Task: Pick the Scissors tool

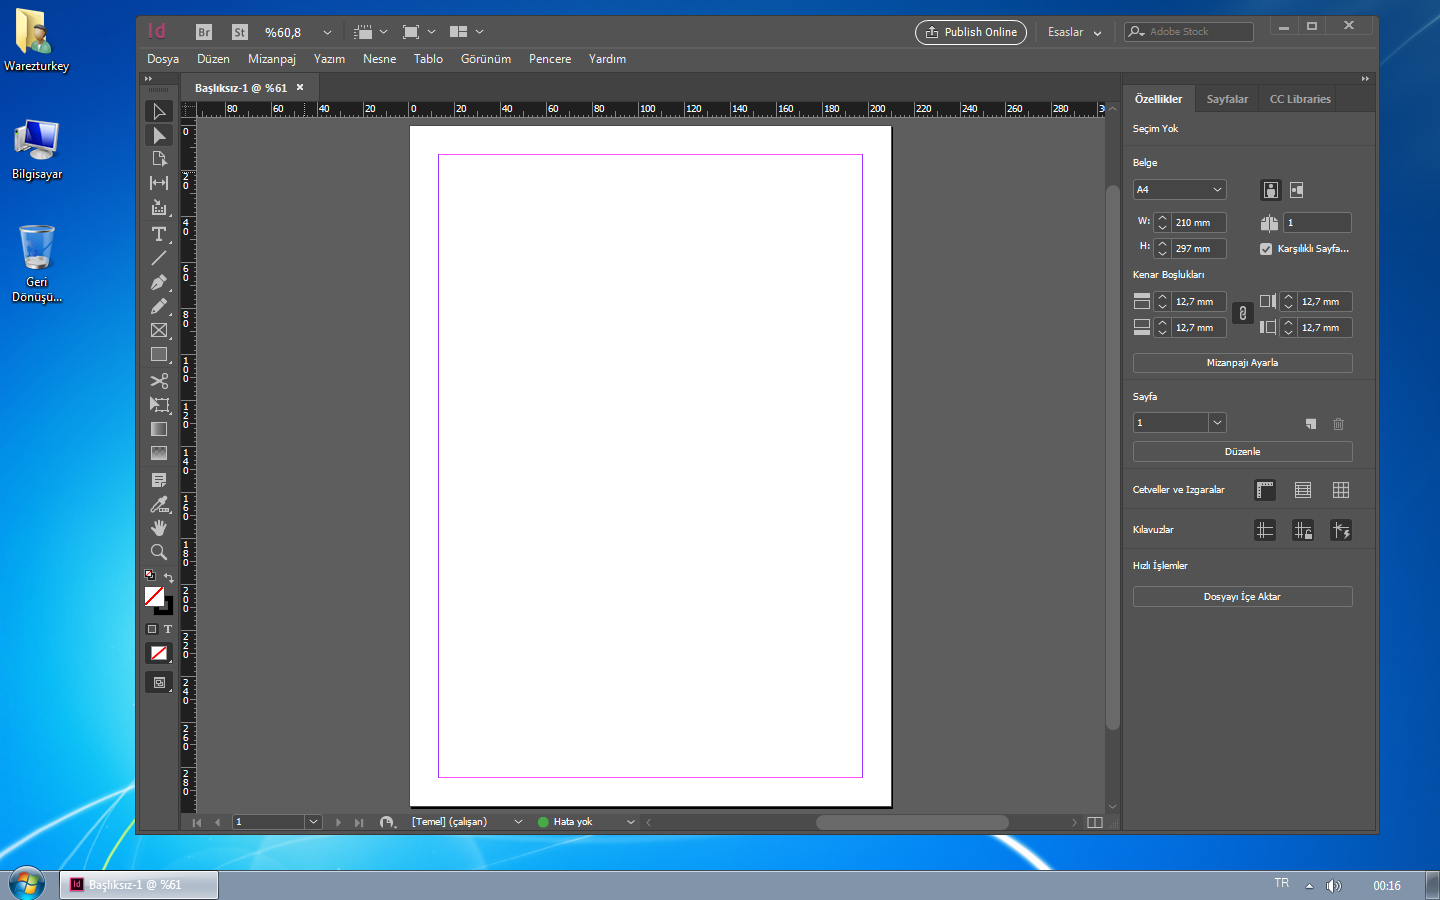Action: point(158,381)
